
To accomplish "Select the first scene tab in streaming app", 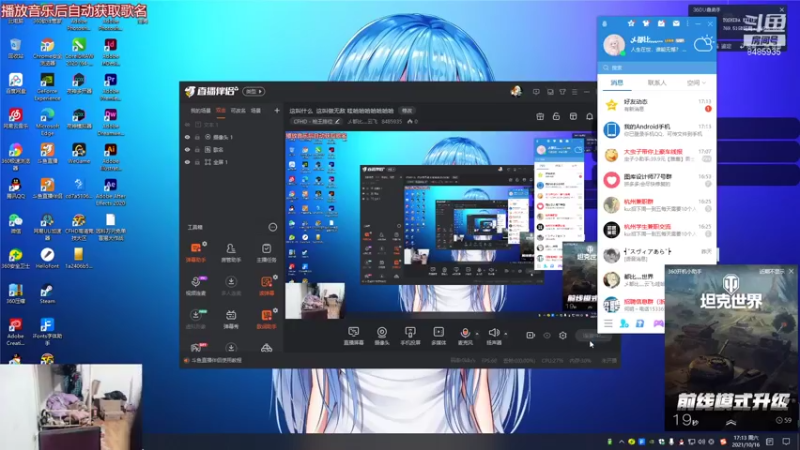I will click(x=201, y=111).
